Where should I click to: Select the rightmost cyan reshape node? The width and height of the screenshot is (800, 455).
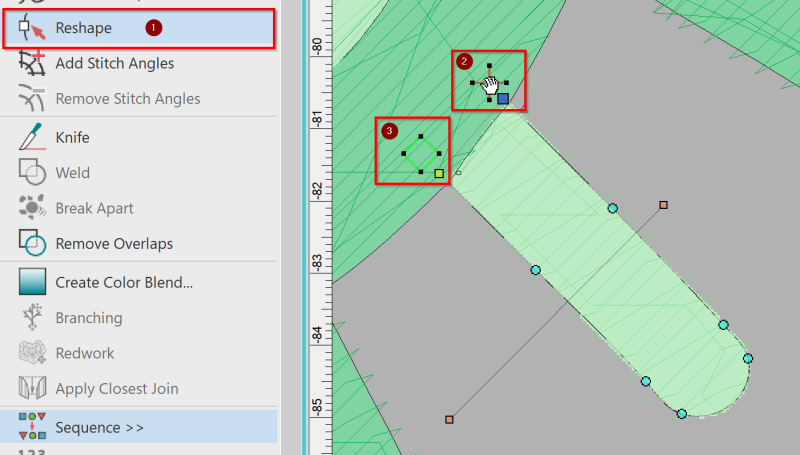748,359
